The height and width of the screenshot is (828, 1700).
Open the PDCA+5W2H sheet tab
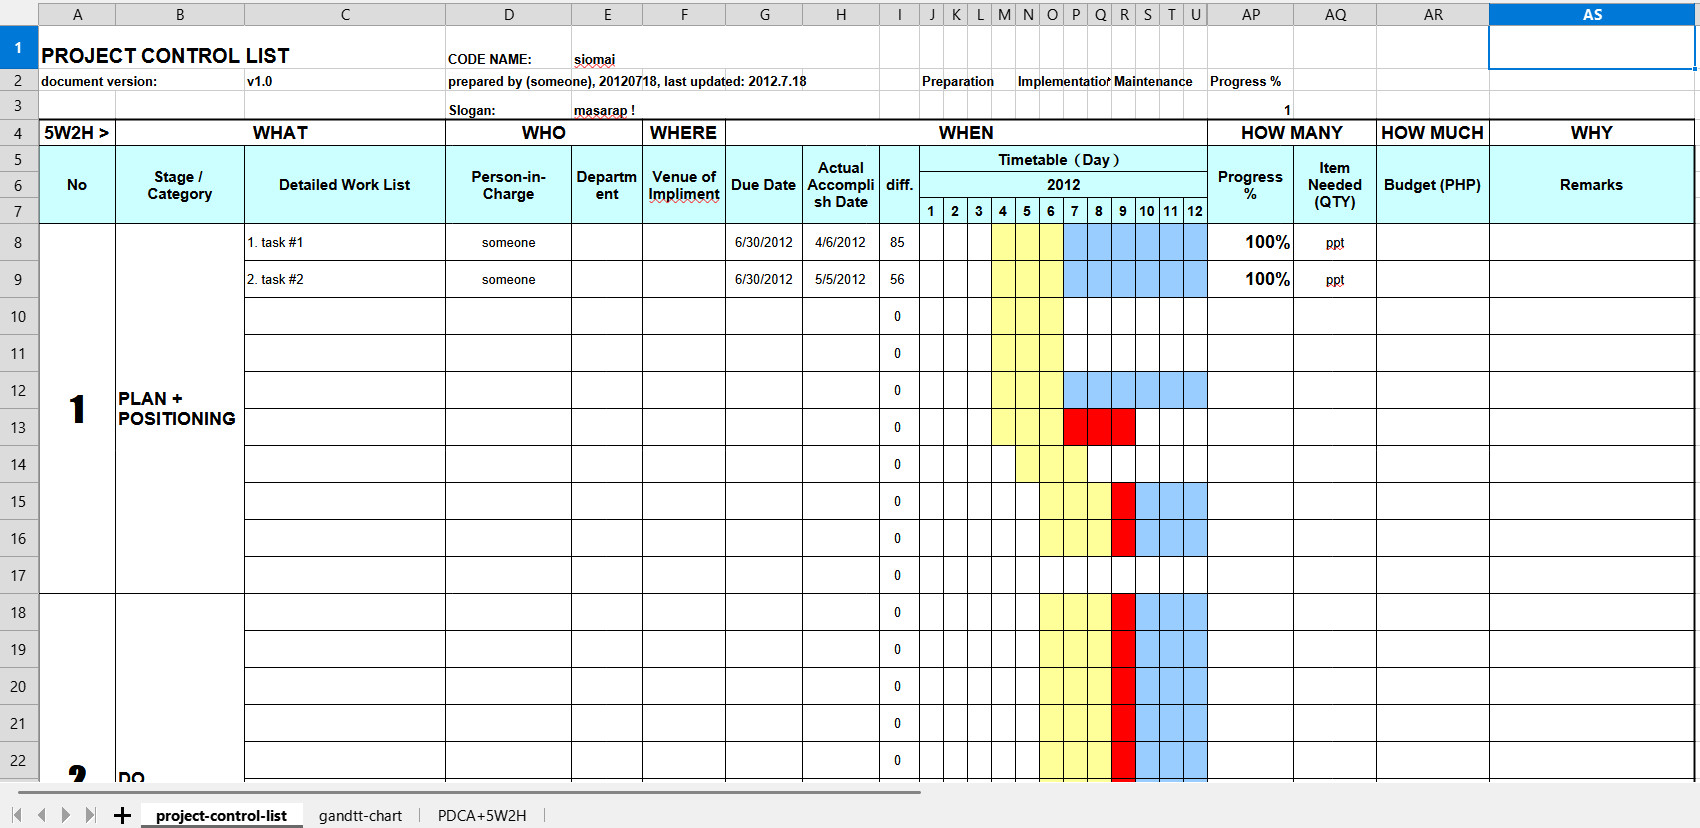click(x=481, y=816)
